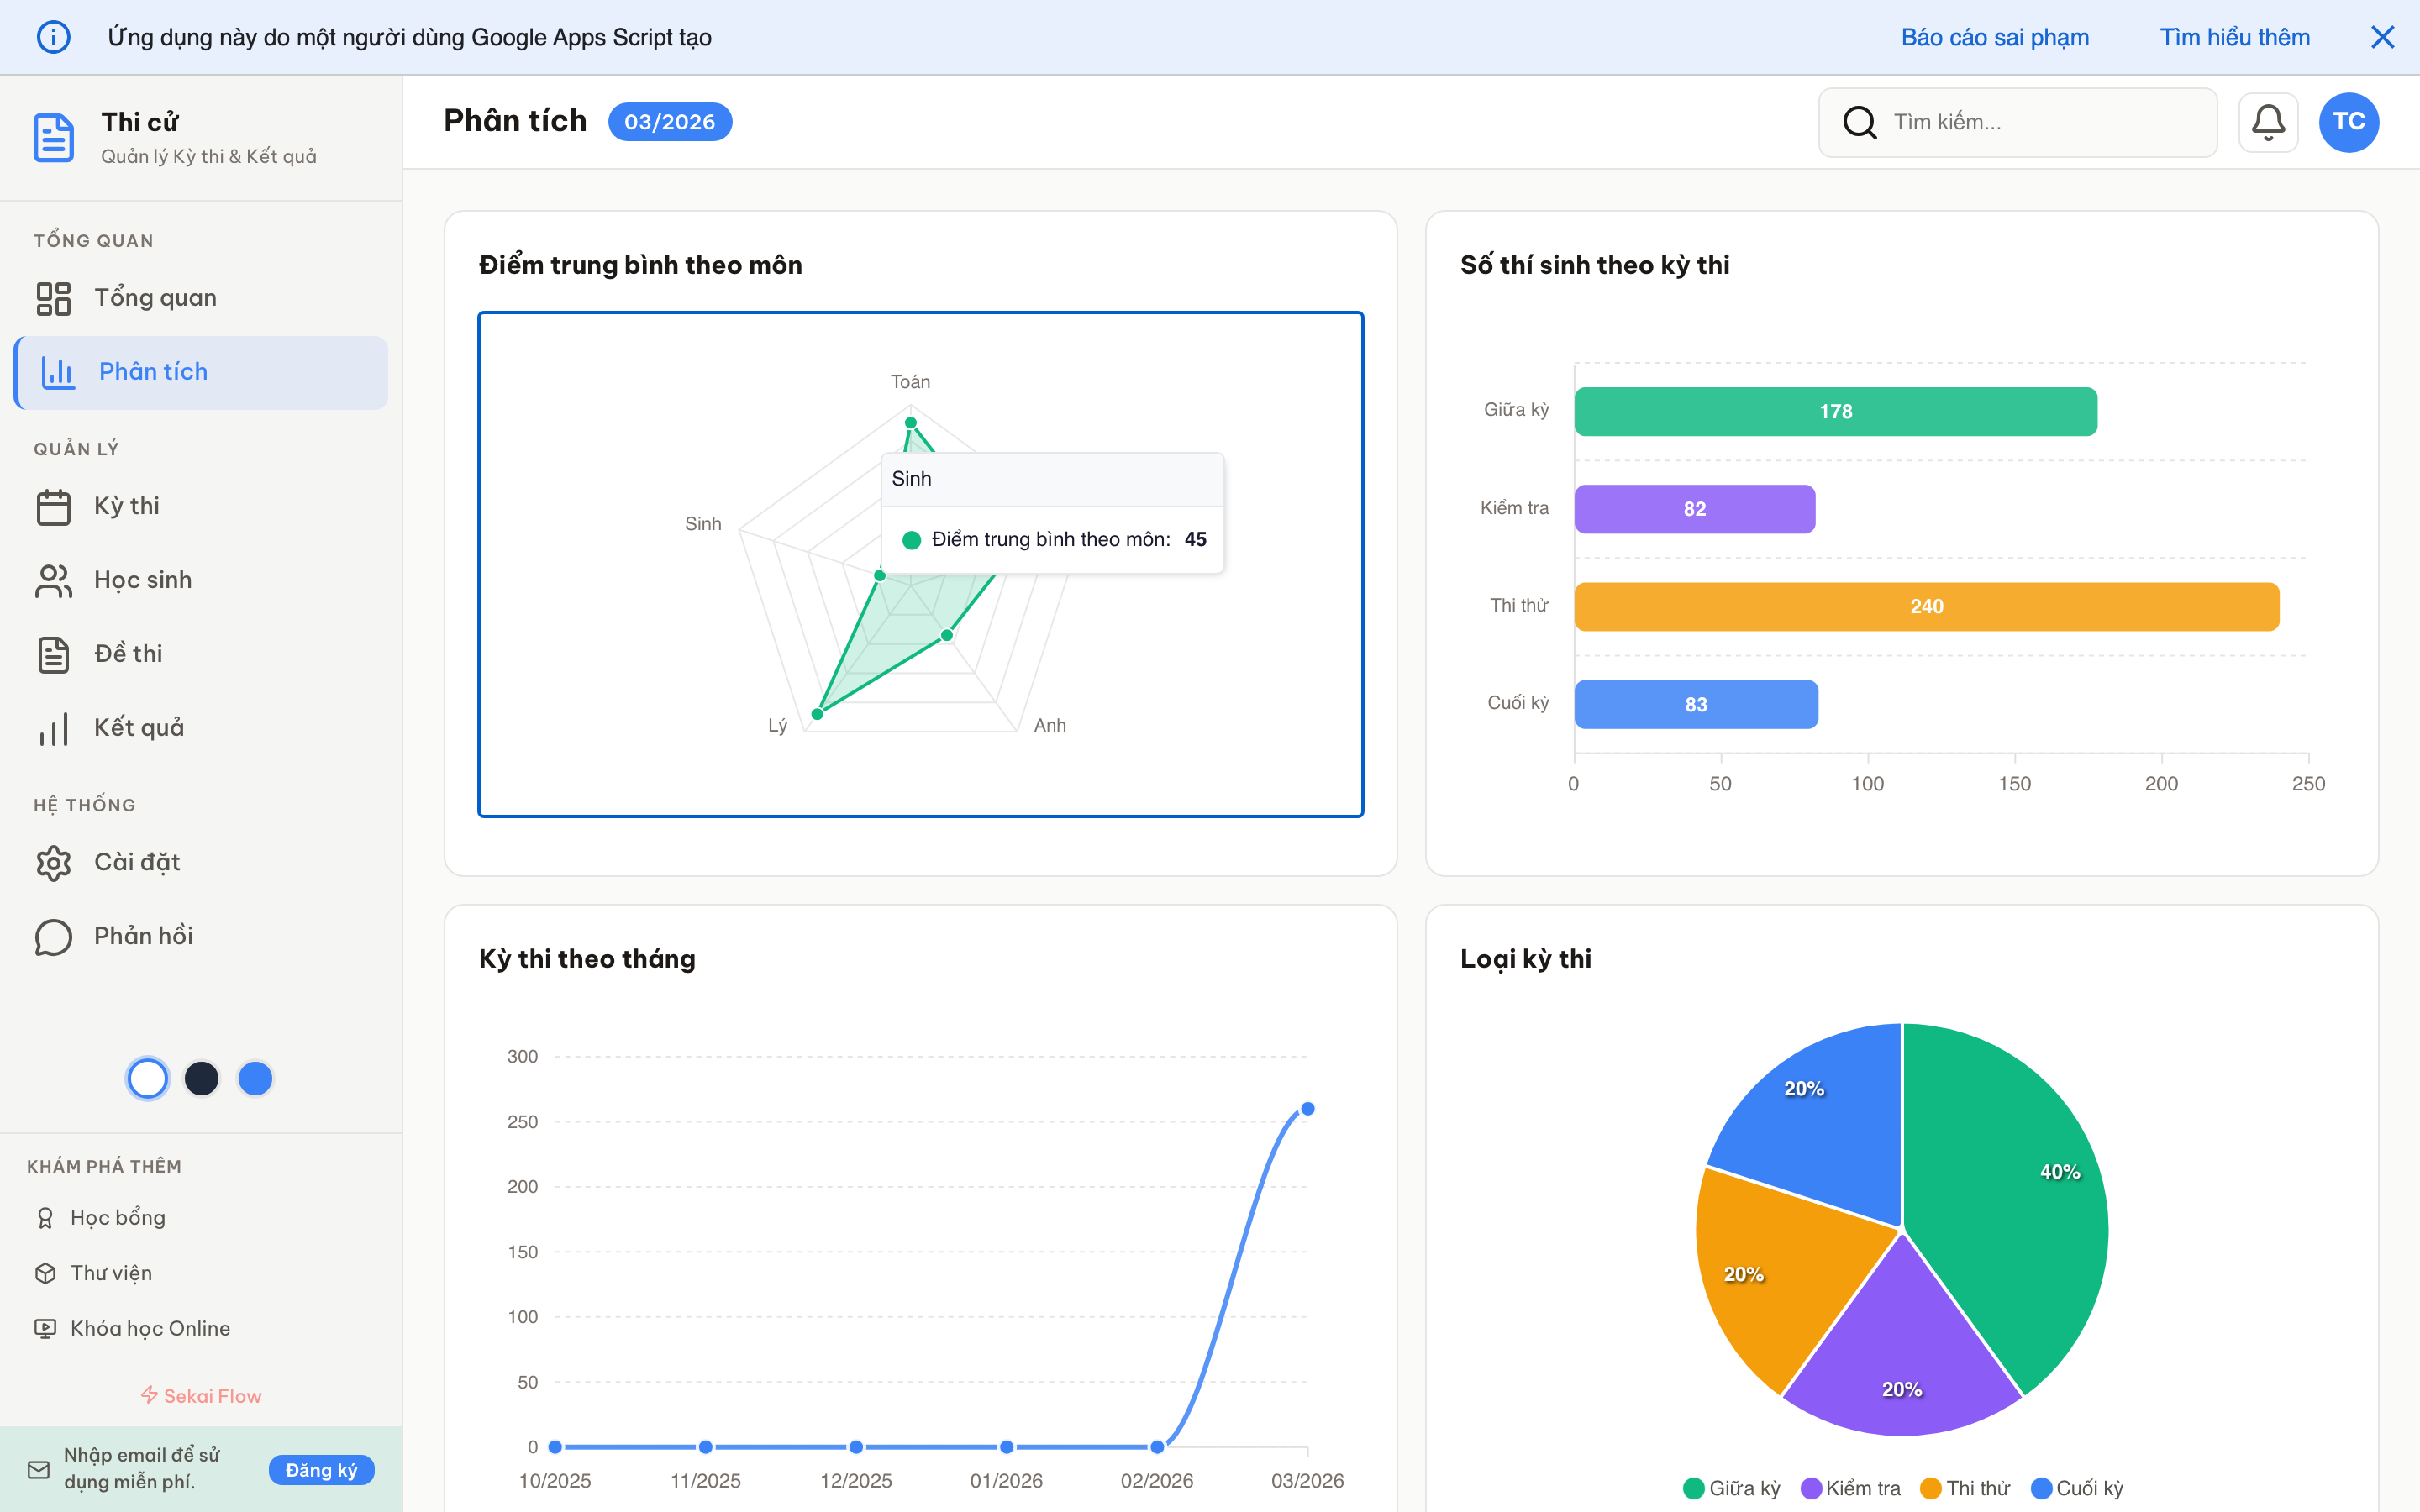The width and height of the screenshot is (2420, 1512).
Task: Select the white light theme circle
Action: 148,1078
